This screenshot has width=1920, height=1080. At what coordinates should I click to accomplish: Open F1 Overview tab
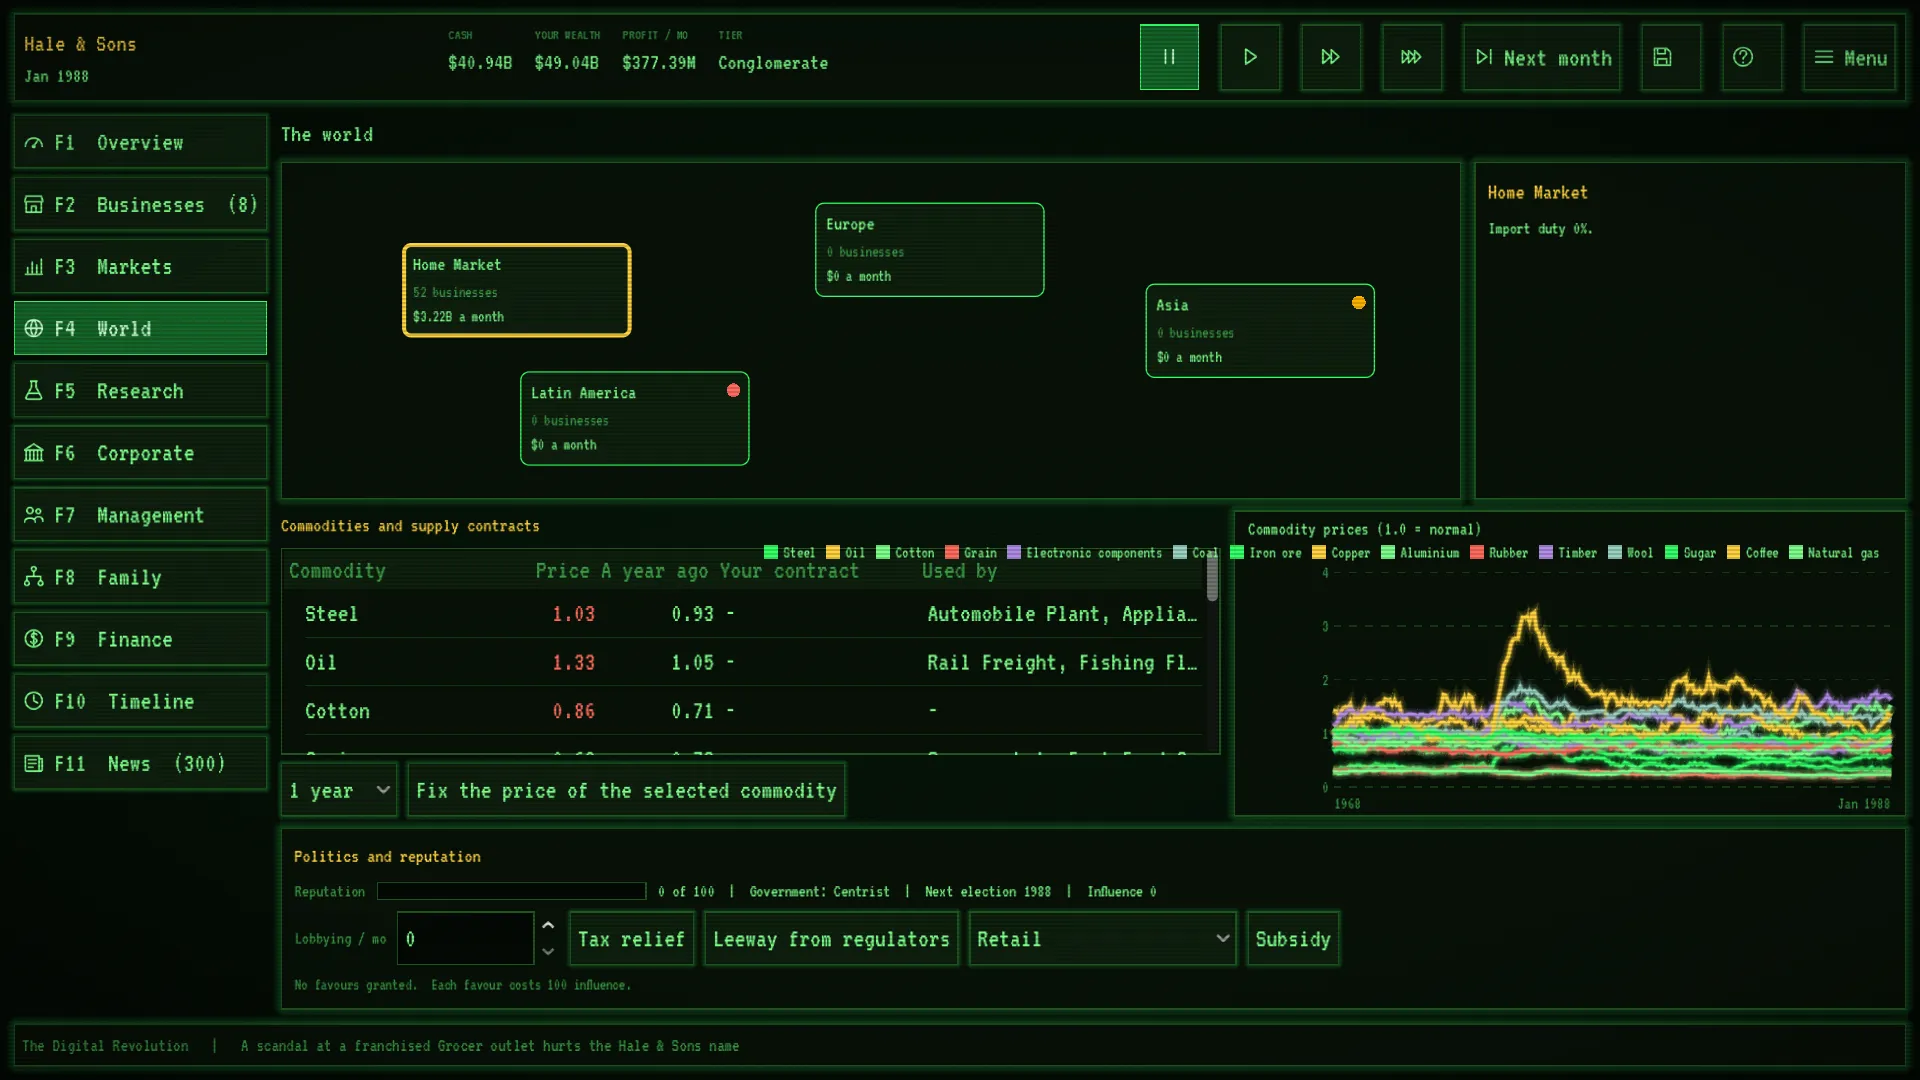click(140, 142)
